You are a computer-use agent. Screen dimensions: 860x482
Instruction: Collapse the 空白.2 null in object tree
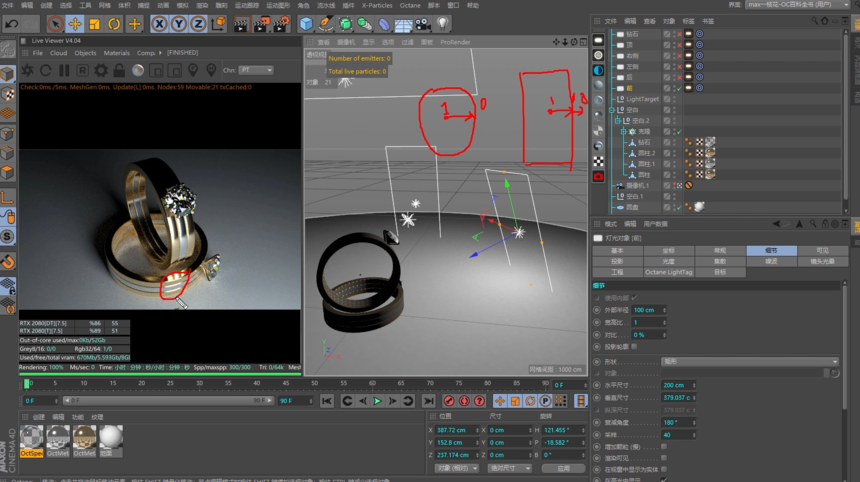(x=618, y=121)
